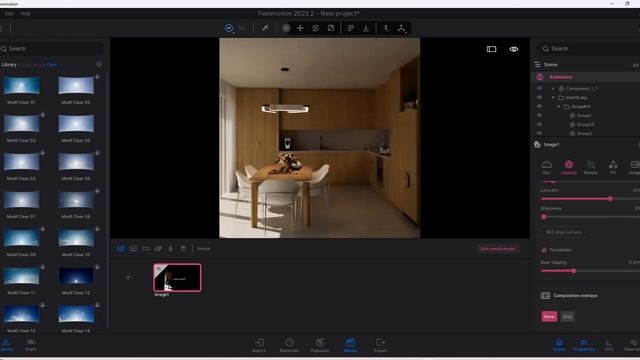Click the XYZ icon in bottom right dock
This screenshot has height=360, width=640.
(x=609, y=345)
